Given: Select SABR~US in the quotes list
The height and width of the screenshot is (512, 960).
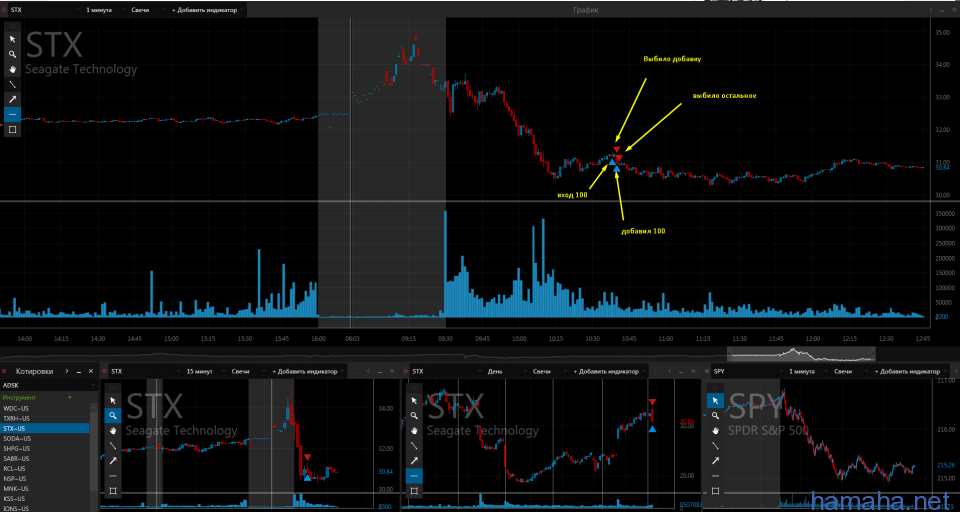Looking at the screenshot, I should click(45, 458).
